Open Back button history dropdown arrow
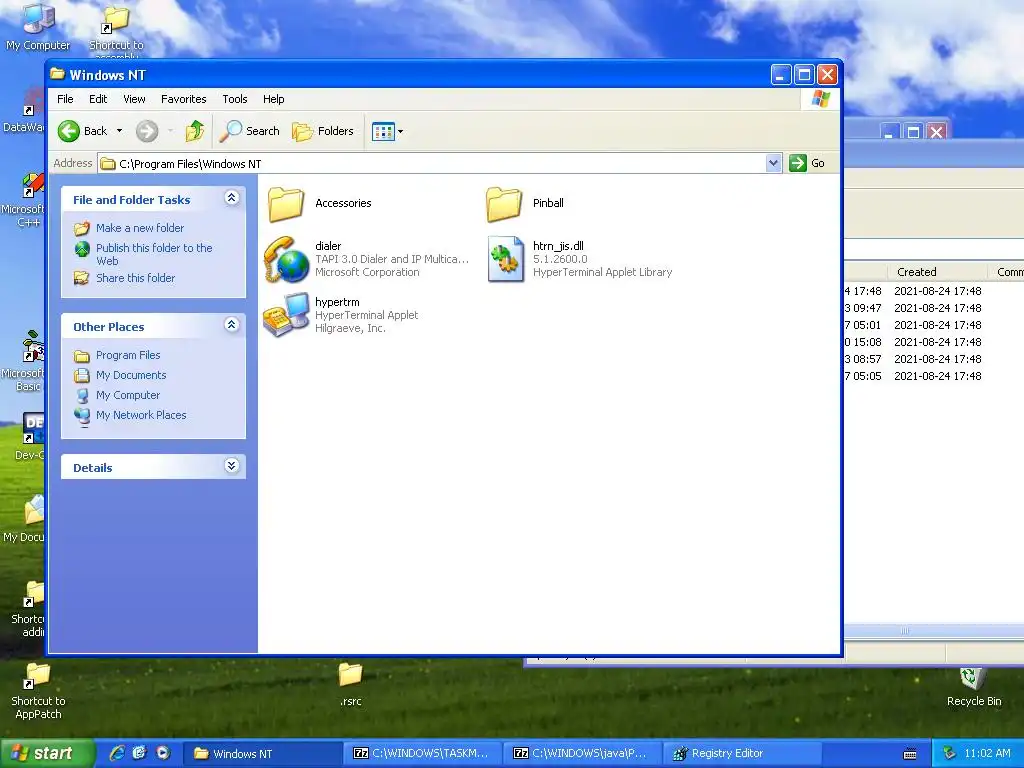The height and width of the screenshot is (768, 1024). [x=120, y=131]
